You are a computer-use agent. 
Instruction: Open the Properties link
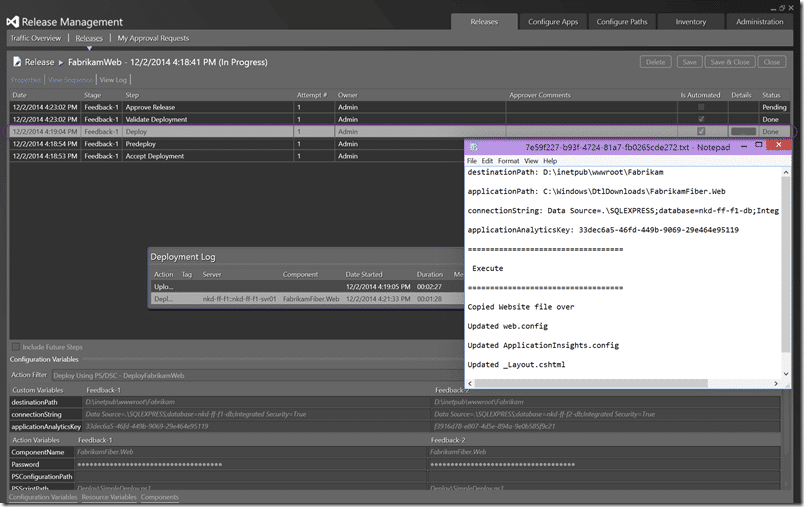pyautogui.click(x=26, y=80)
